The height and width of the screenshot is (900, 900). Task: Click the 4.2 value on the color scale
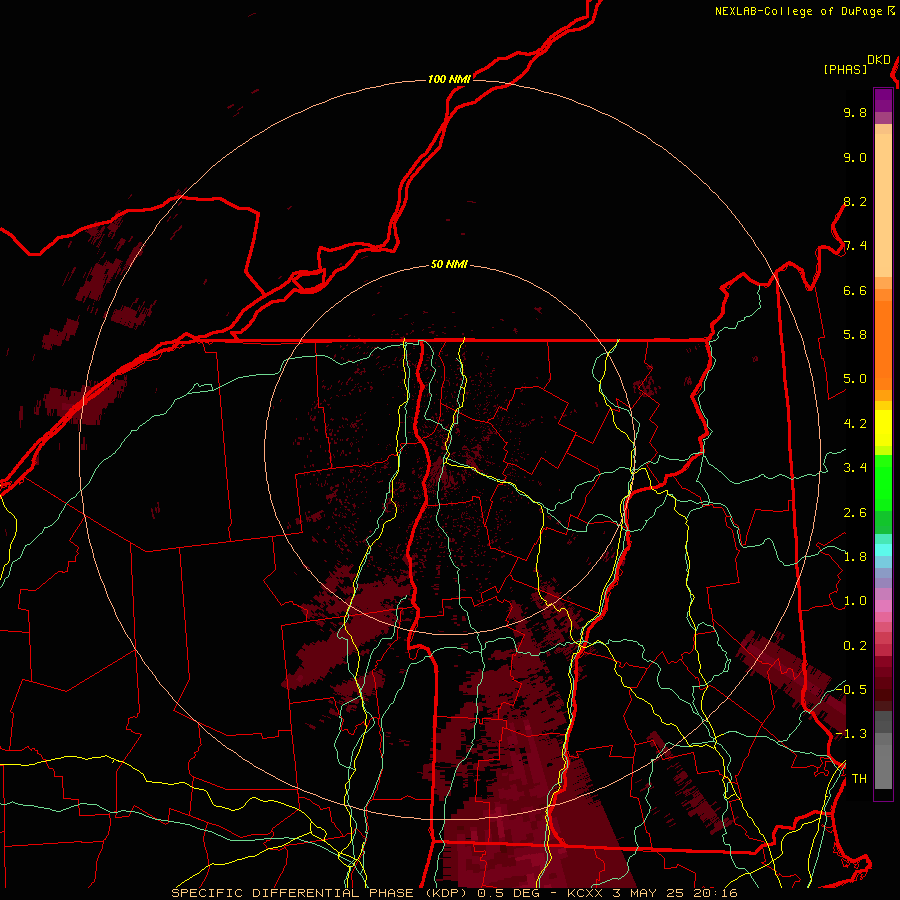(x=855, y=424)
